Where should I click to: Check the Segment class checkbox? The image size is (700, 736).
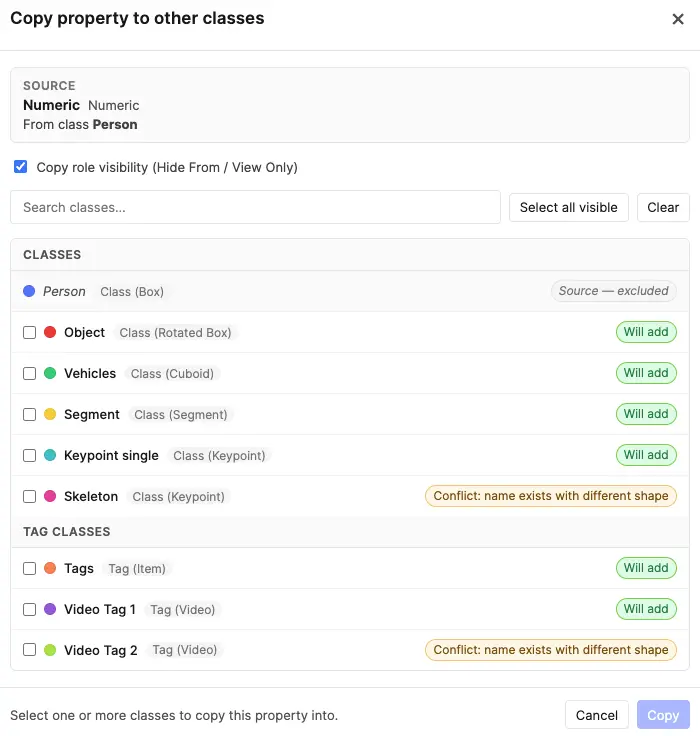pyautogui.click(x=30, y=414)
